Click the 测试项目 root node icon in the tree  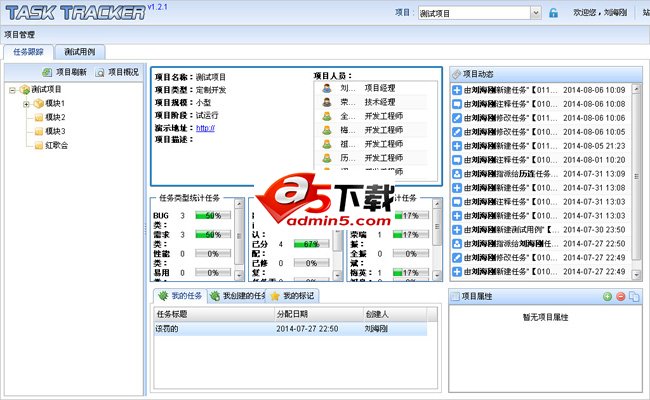click(x=24, y=90)
